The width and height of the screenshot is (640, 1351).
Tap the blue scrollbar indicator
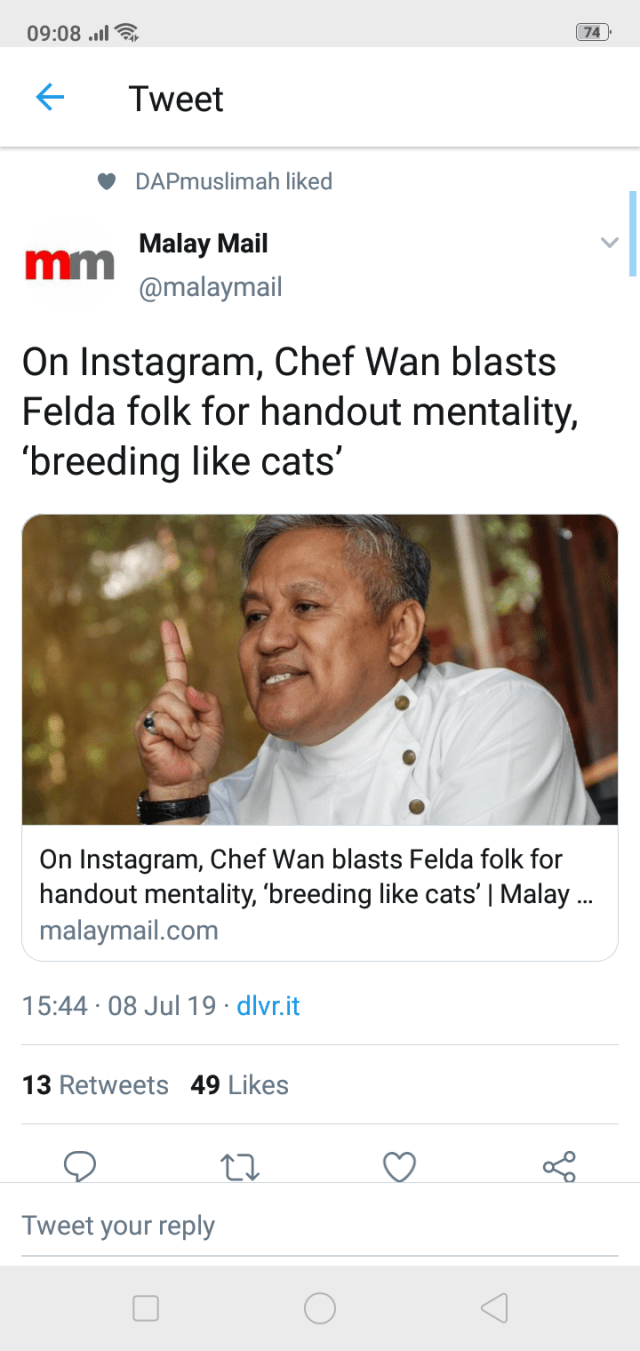click(632, 233)
